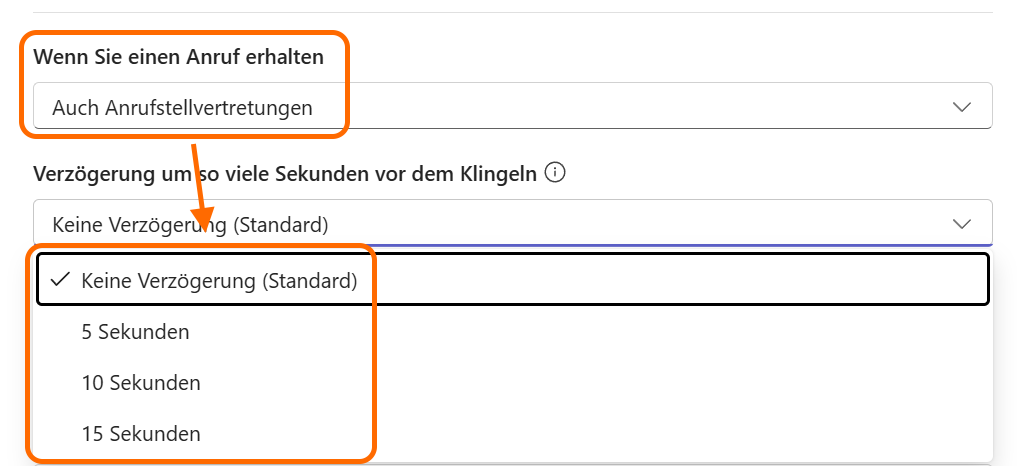Click the Wenn Sie einen Anruf erhalten label
The height and width of the screenshot is (466, 1017).
(179, 57)
